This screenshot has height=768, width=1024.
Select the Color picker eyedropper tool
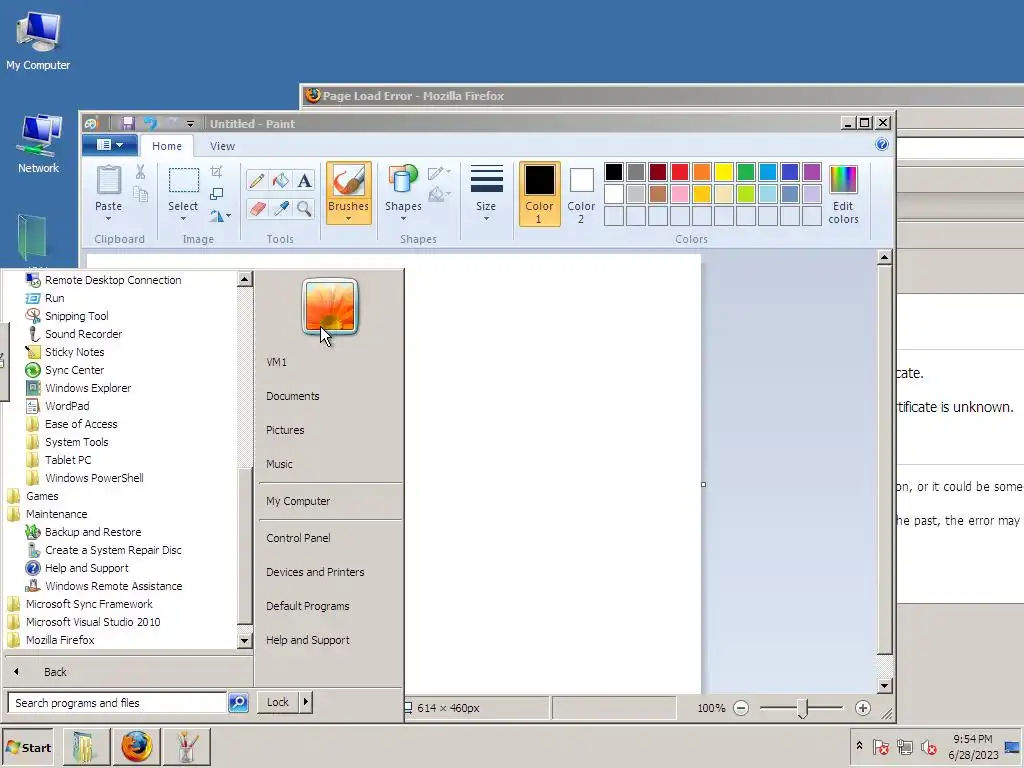(281, 208)
